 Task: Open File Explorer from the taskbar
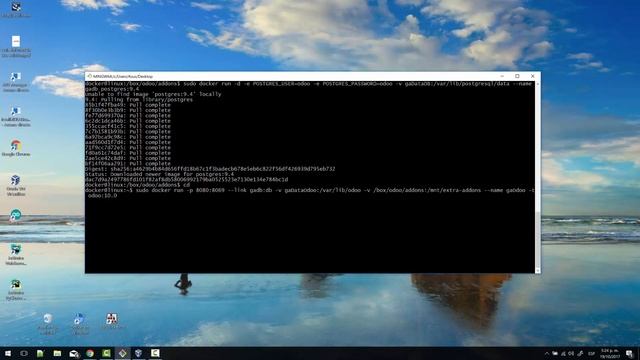pos(57,353)
